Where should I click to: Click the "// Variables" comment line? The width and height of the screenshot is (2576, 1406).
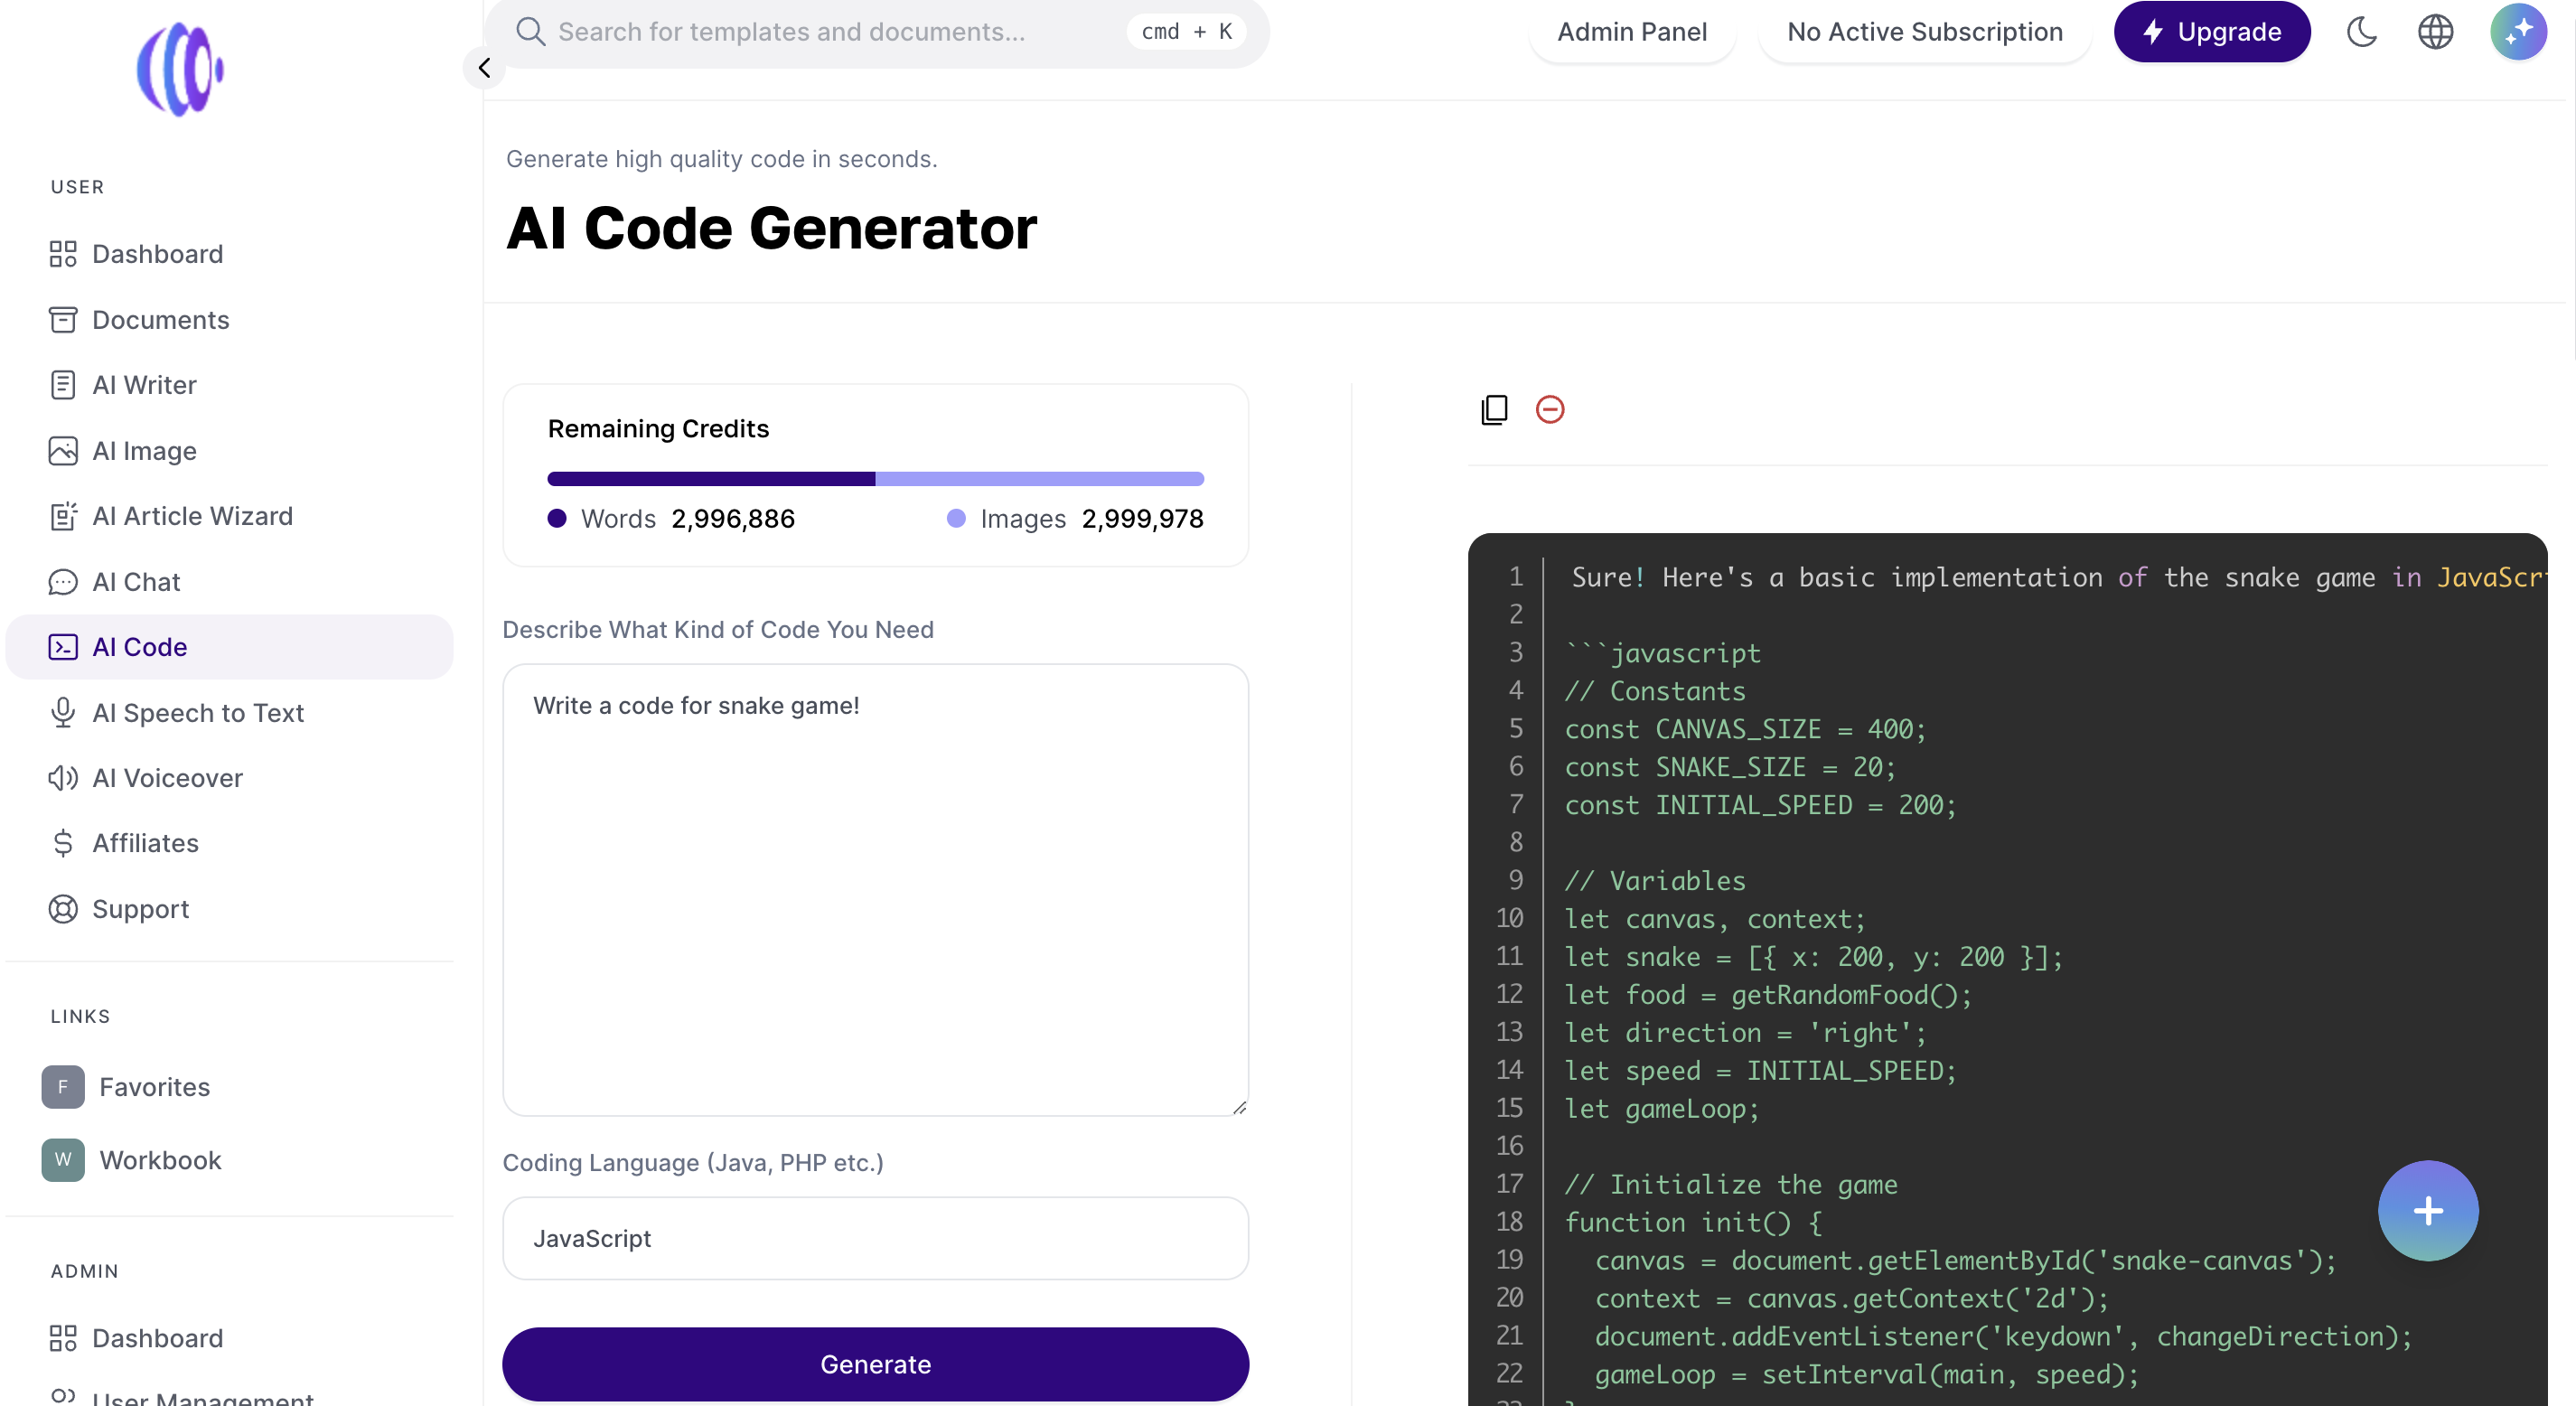[1655, 882]
